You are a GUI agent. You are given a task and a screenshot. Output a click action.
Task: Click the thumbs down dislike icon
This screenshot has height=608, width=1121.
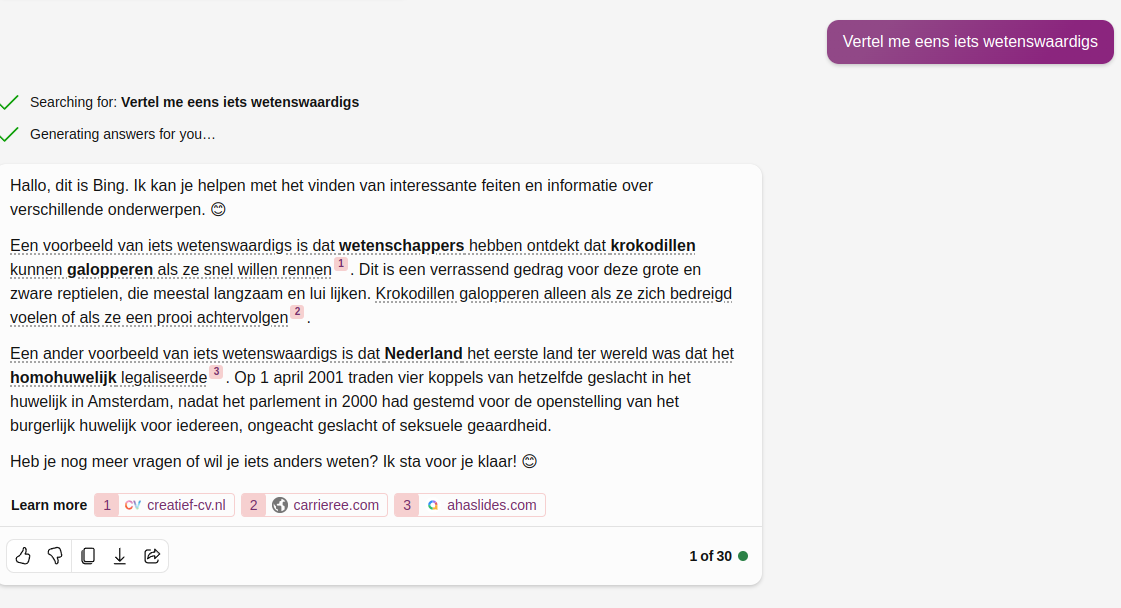55,556
